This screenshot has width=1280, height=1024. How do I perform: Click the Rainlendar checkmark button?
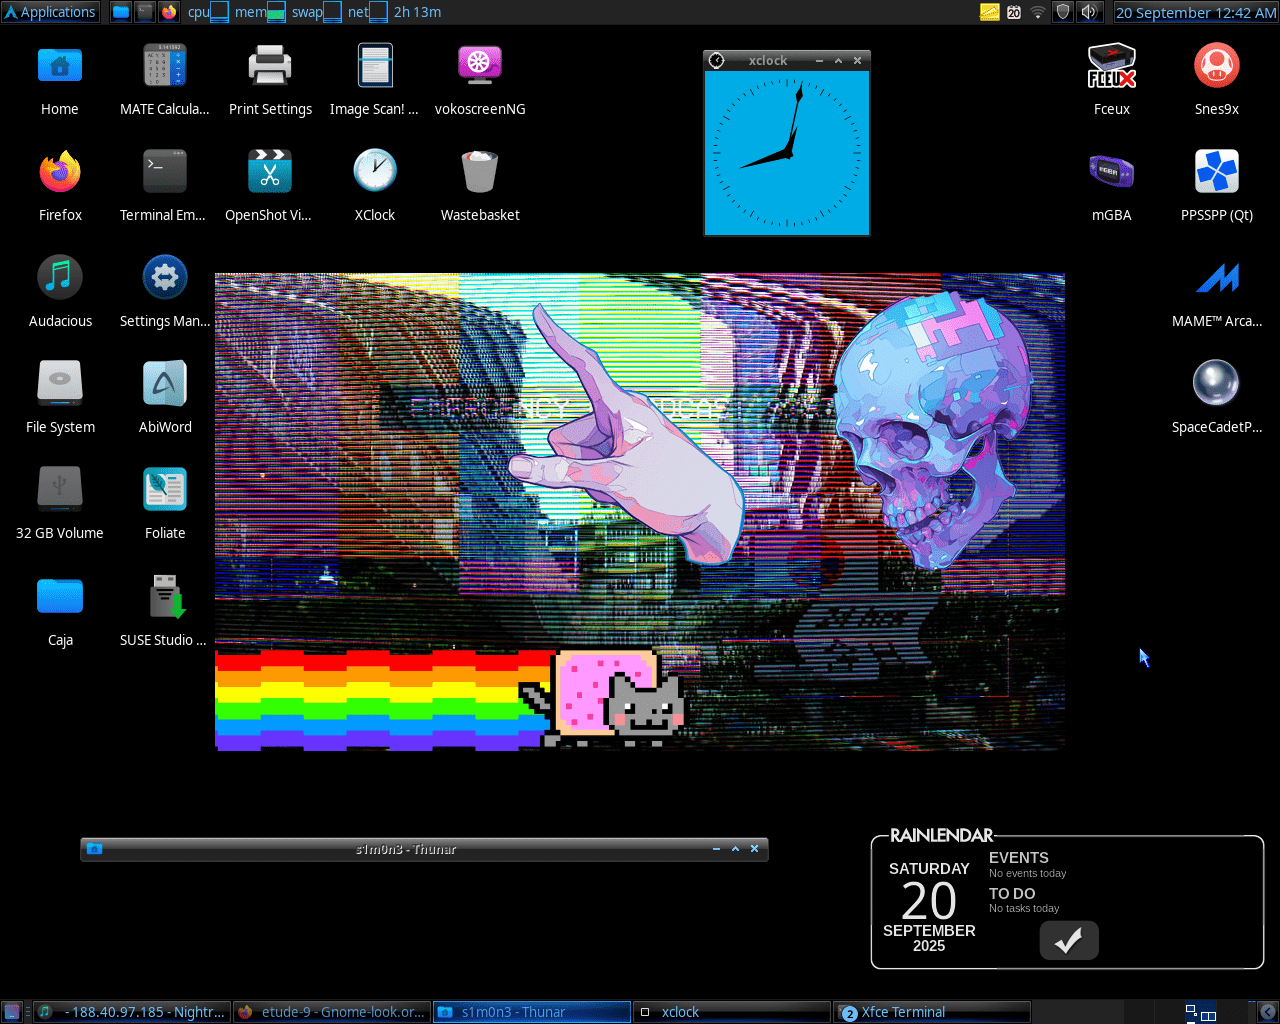[x=1068, y=940]
